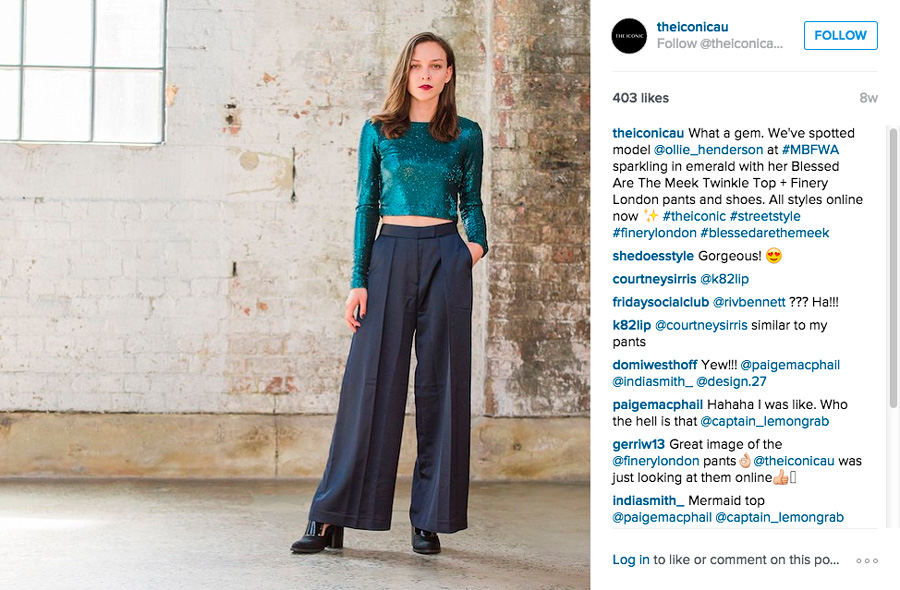Open the @ollie_henderson mention
Image resolution: width=900 pixels, height=590 pixels.
tap(708, 150)
